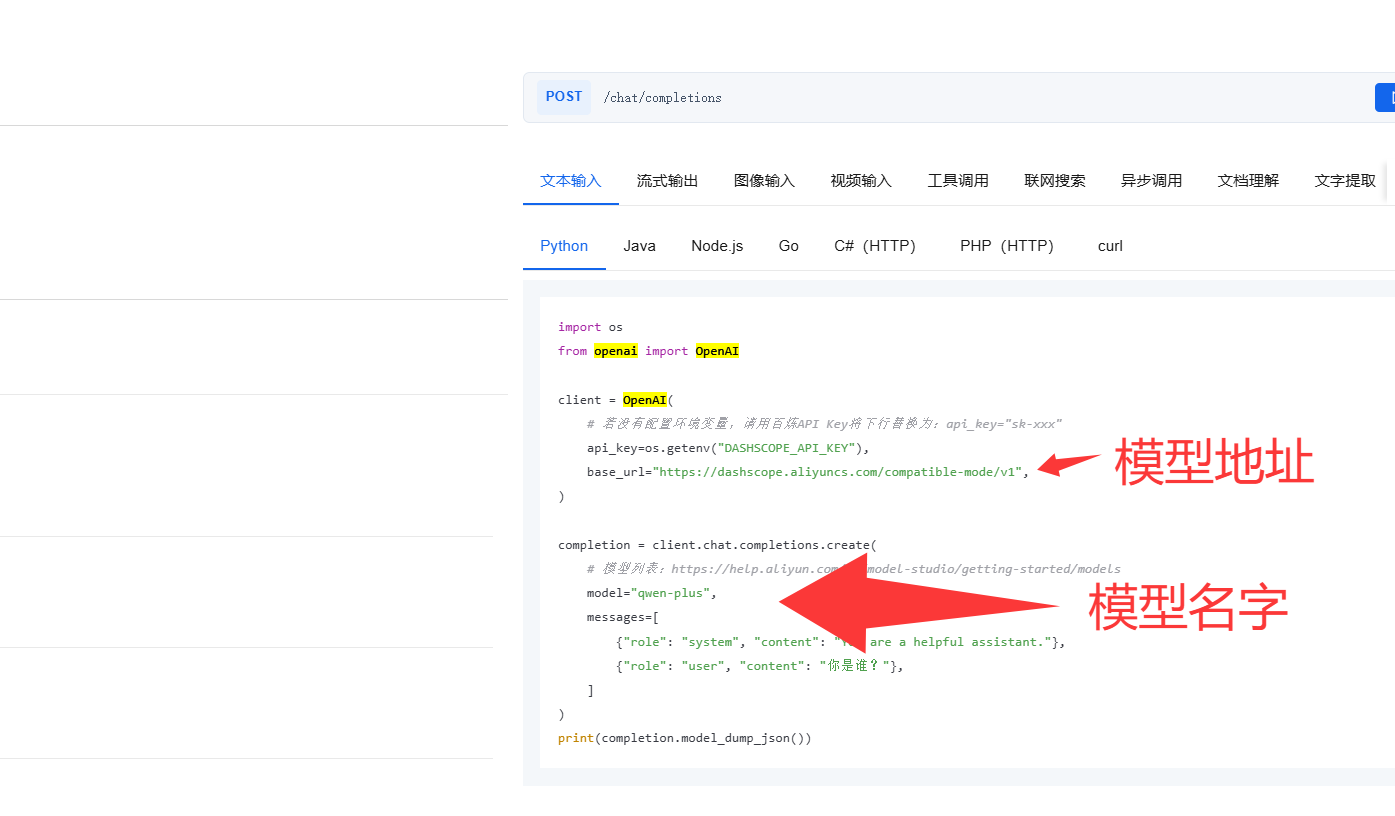
Task: Click the POST method badge
Action: [564, 97]
